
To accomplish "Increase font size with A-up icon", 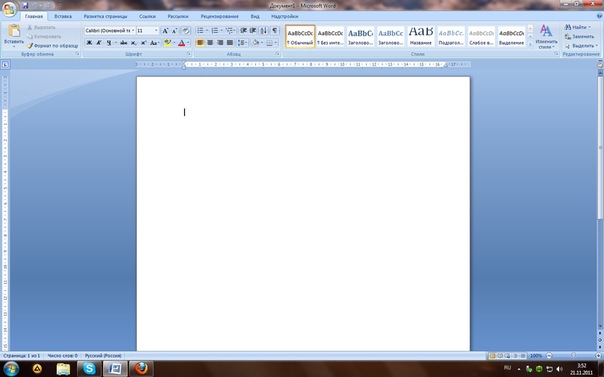I will point(165,31).
